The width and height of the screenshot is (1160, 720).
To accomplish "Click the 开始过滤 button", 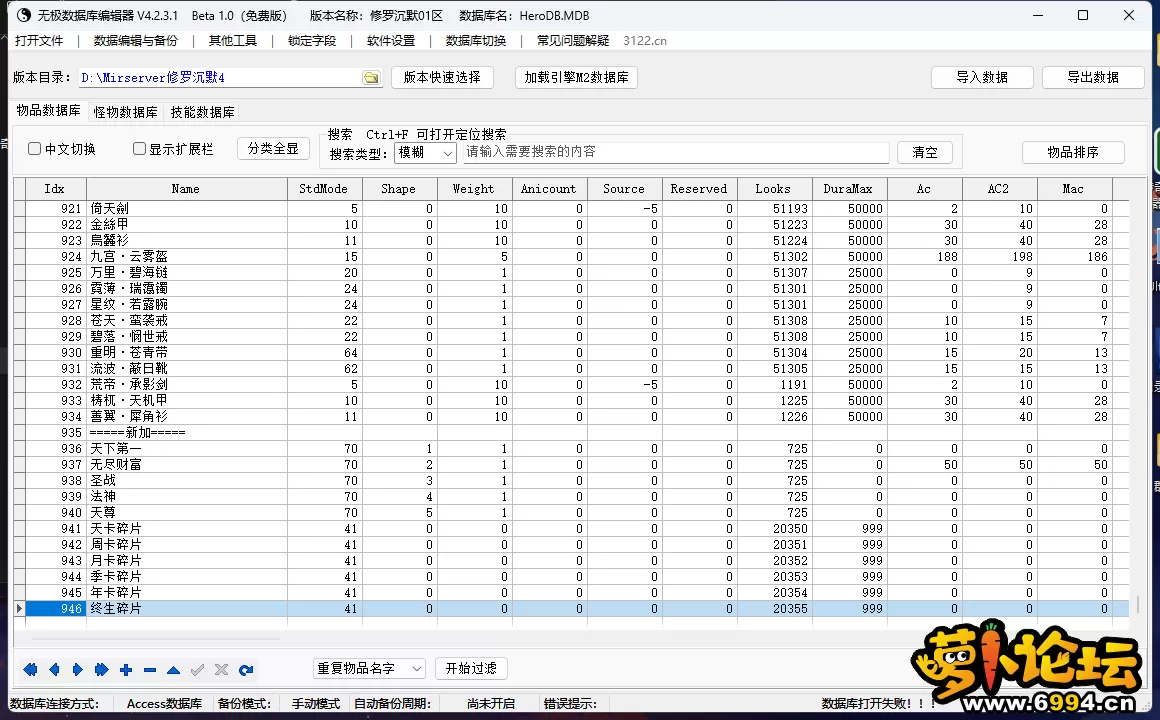I will 471,669.
